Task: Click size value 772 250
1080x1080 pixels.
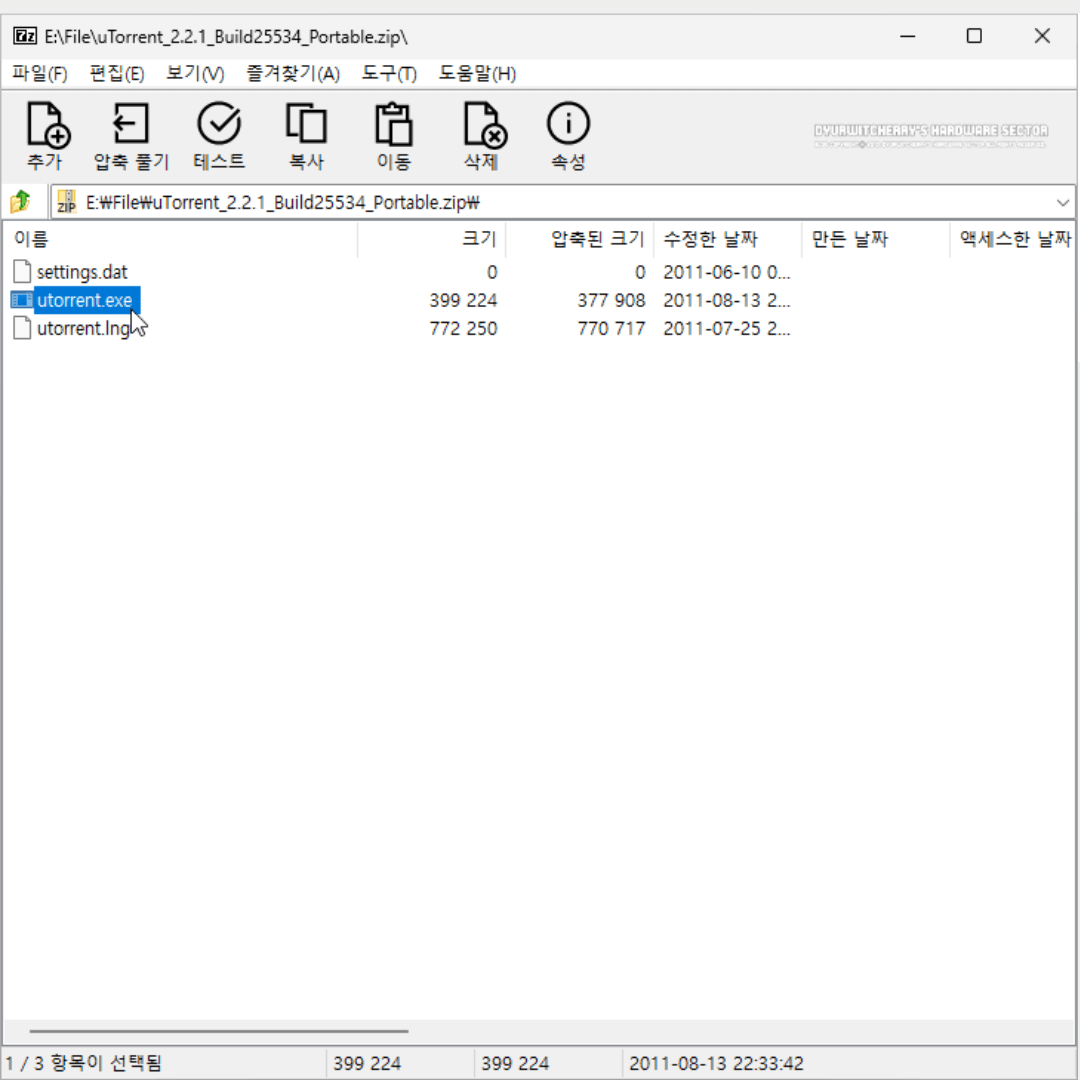Action: (463, 329)
